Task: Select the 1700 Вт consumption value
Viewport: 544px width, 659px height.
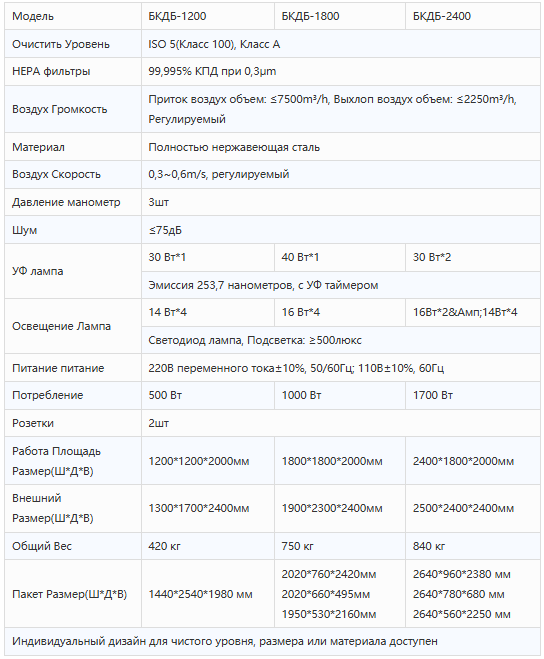Action: coord(473,395)
